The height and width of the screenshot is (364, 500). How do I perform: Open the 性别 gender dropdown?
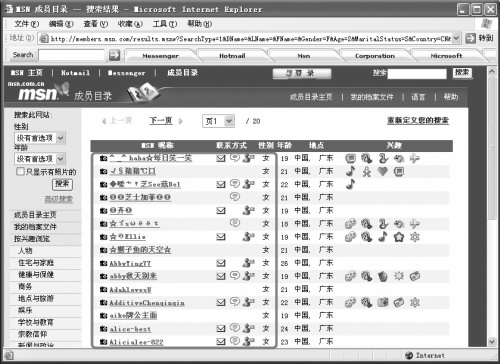[x=60, y=138]
